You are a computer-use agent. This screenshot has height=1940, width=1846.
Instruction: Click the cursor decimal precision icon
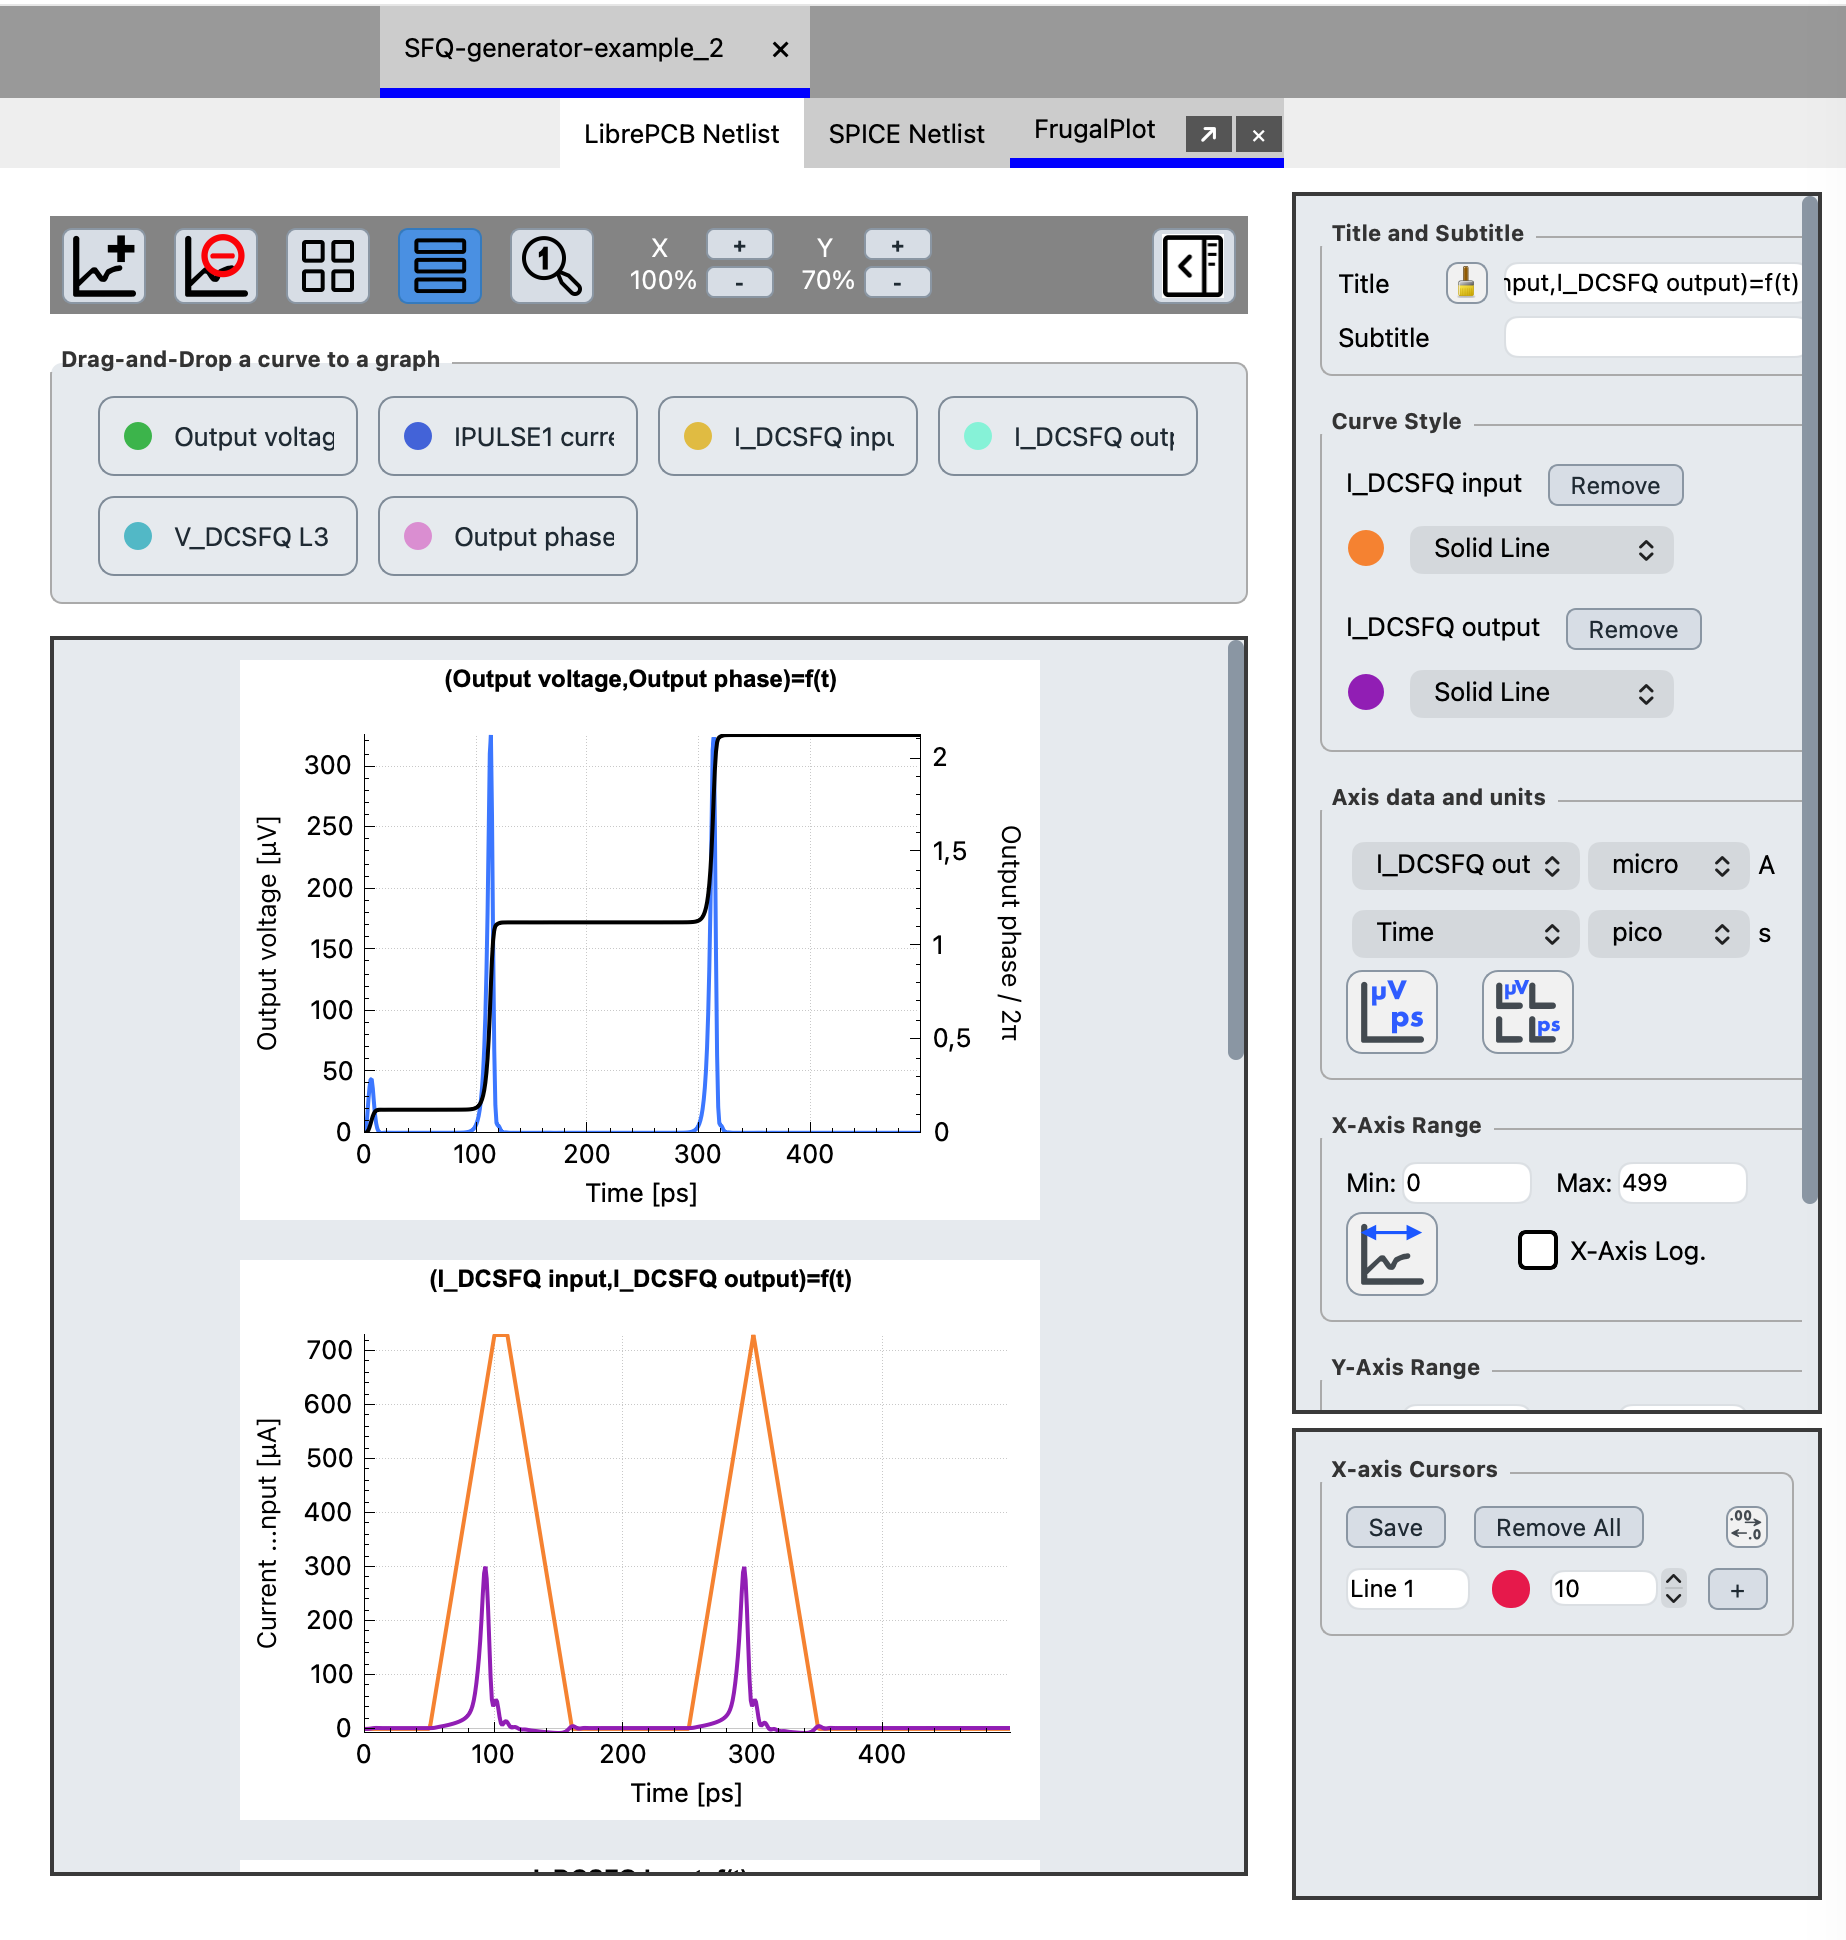[x=1747, y=1526]
